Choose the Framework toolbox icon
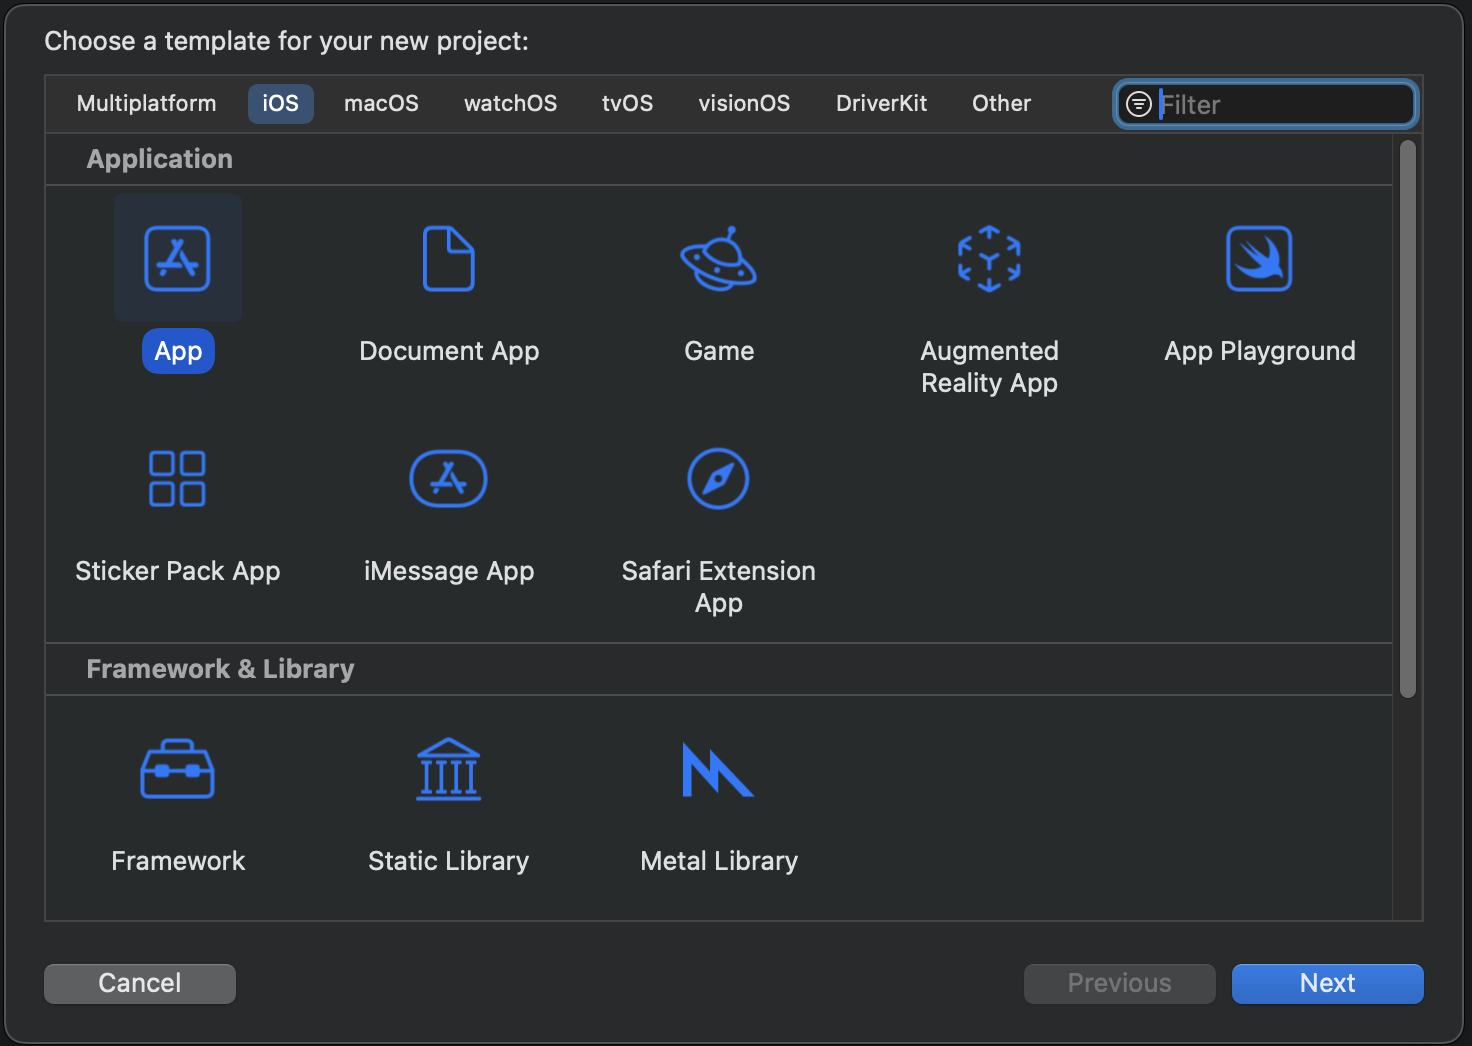1472x1046 pixels. [177, 769]
